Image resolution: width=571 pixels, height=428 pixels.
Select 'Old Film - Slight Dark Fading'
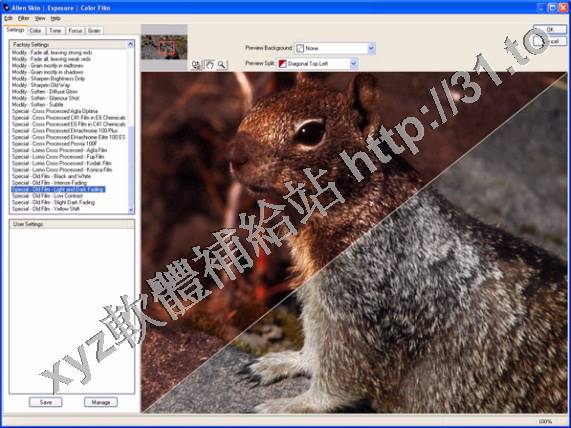53,202
